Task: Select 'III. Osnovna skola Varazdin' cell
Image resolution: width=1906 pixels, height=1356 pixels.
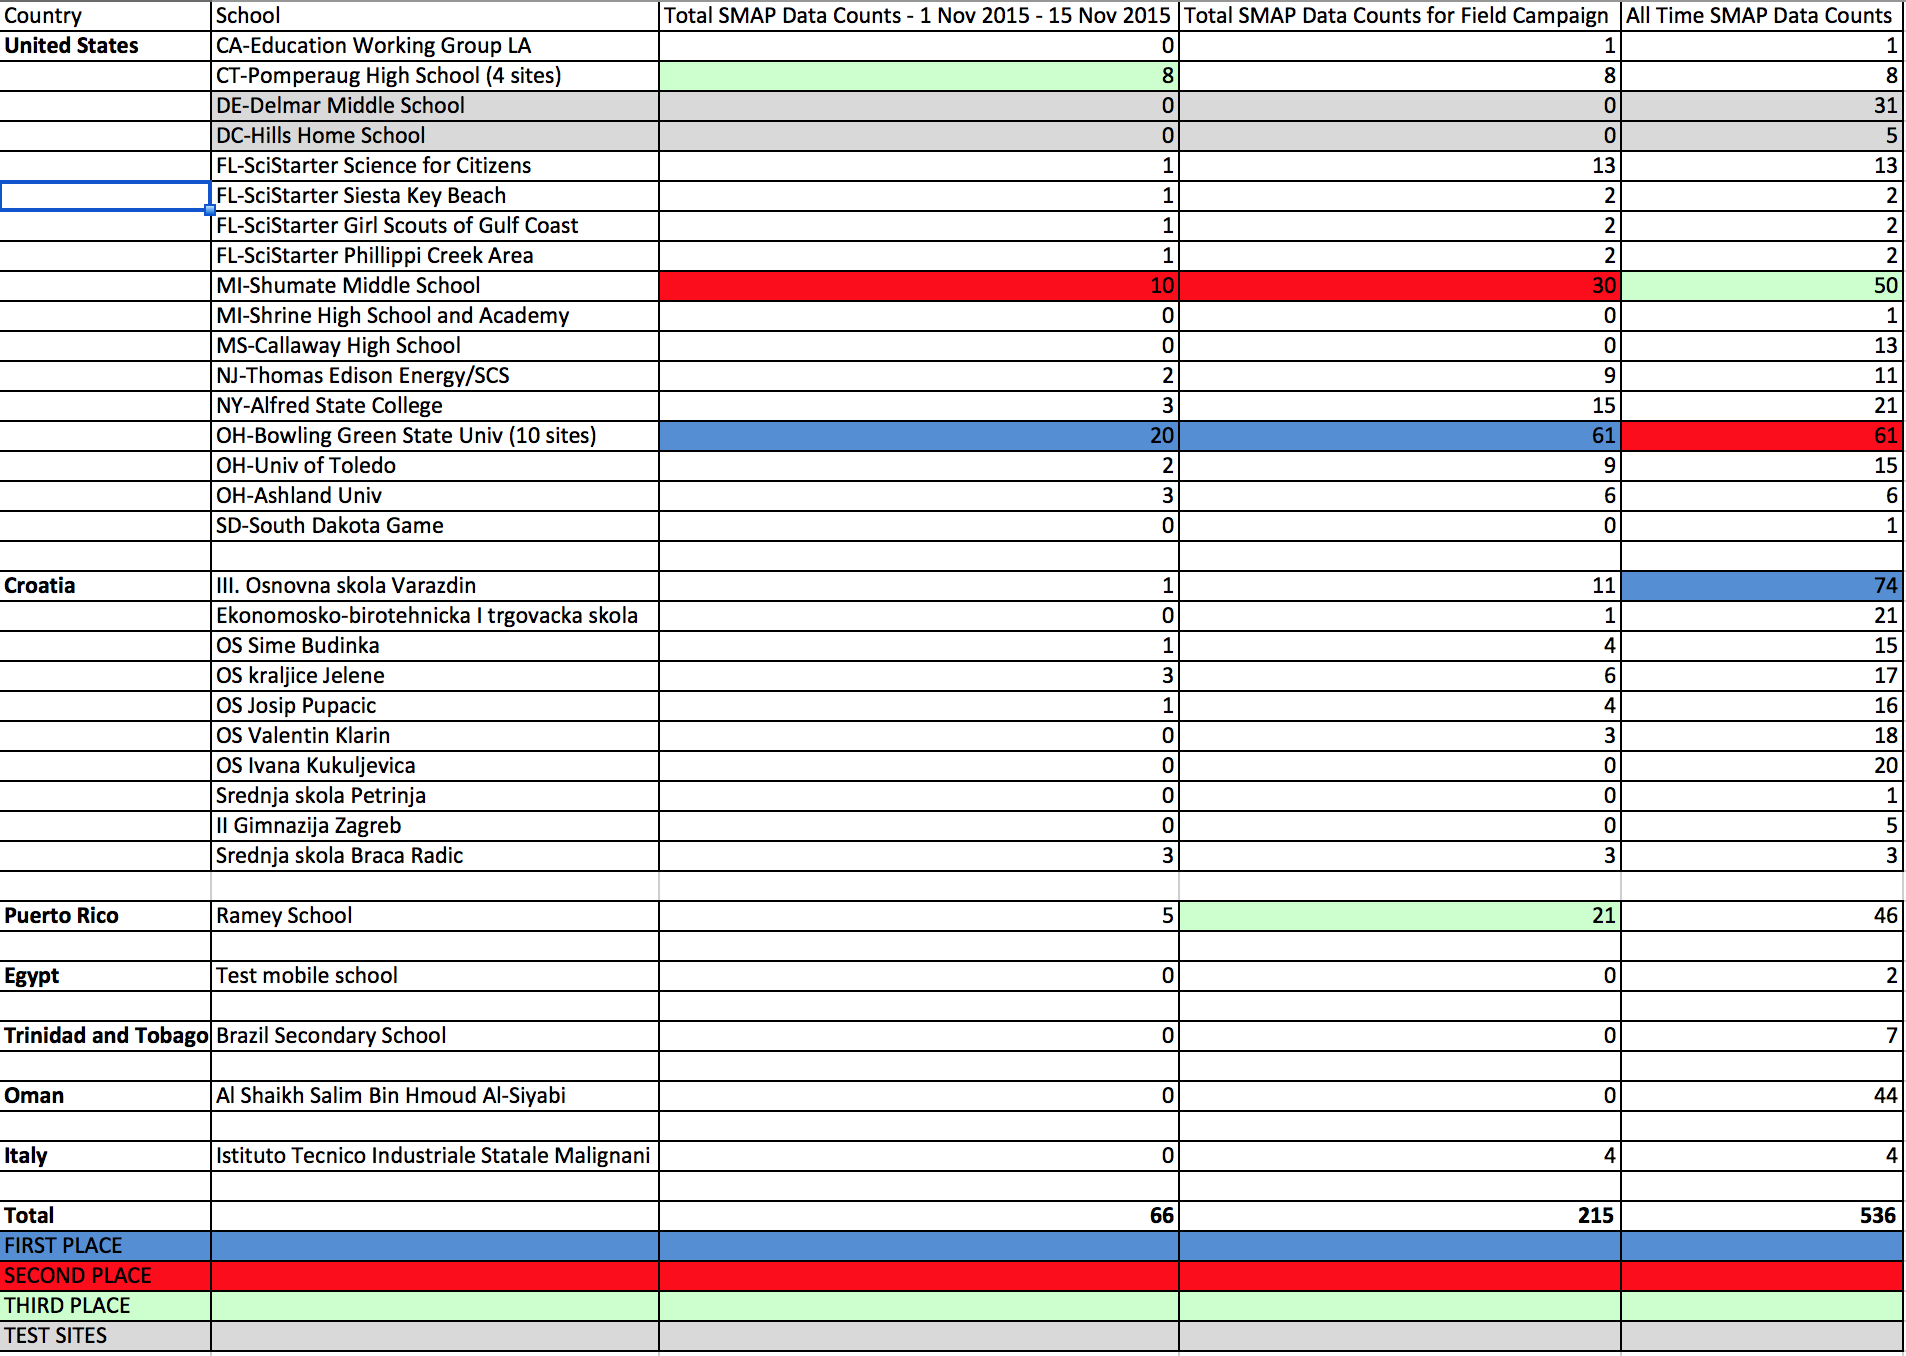Action: coord(435,586)
